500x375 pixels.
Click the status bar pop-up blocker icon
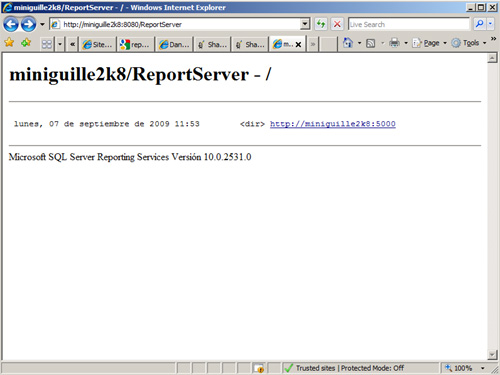259,368
